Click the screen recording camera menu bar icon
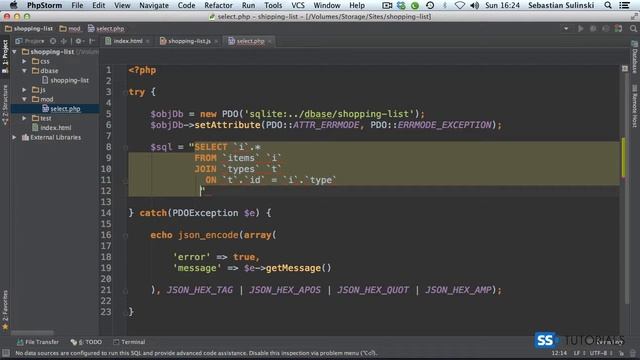The image size is (640, 360). pyautogui.click(x=387, y=5)
